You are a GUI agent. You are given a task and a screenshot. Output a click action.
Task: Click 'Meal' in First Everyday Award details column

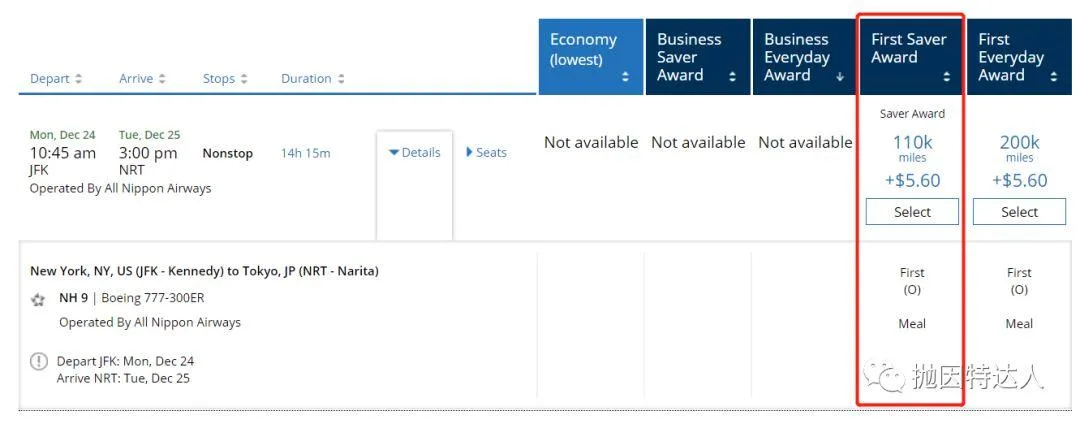(x=1019, y=324)
